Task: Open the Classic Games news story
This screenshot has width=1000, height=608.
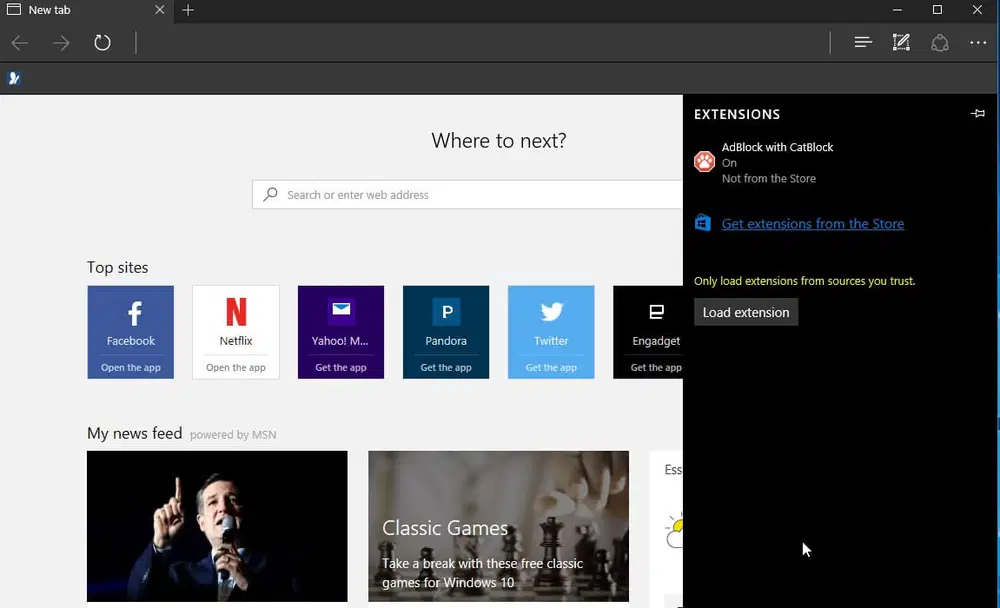Action: pos(498,527)
